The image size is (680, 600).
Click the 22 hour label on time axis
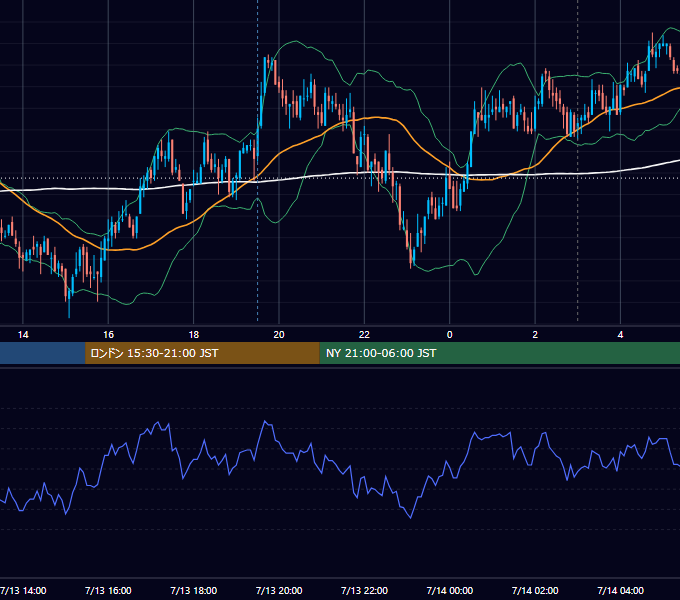point(364,334)
